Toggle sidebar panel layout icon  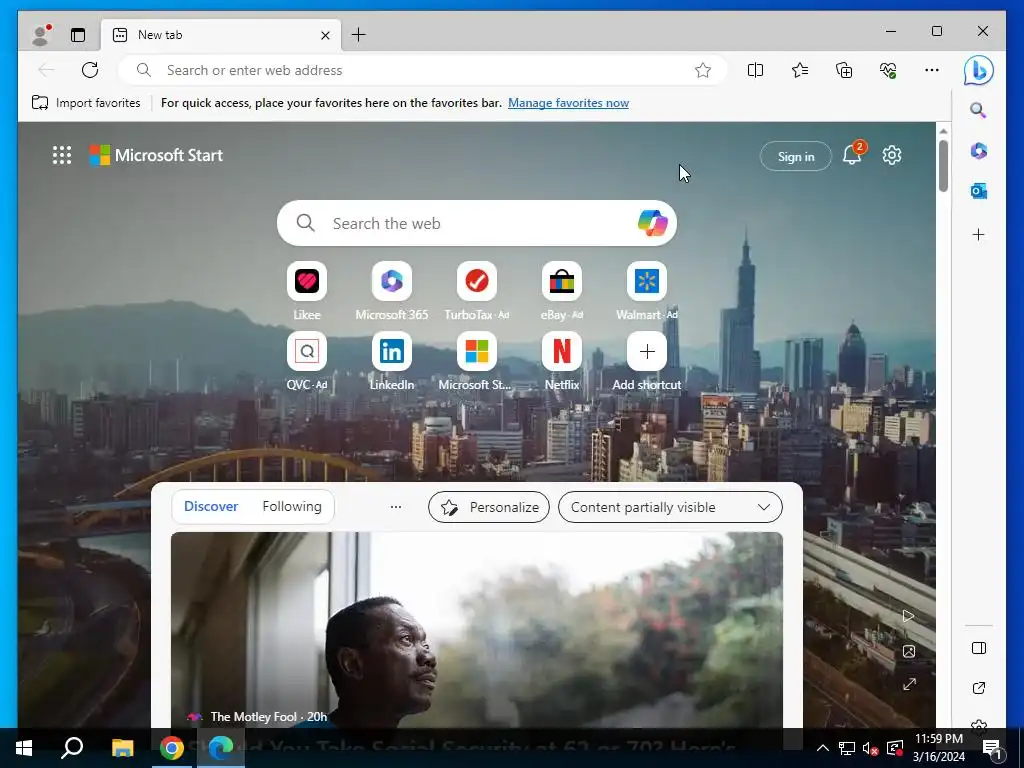coord(978,648)
